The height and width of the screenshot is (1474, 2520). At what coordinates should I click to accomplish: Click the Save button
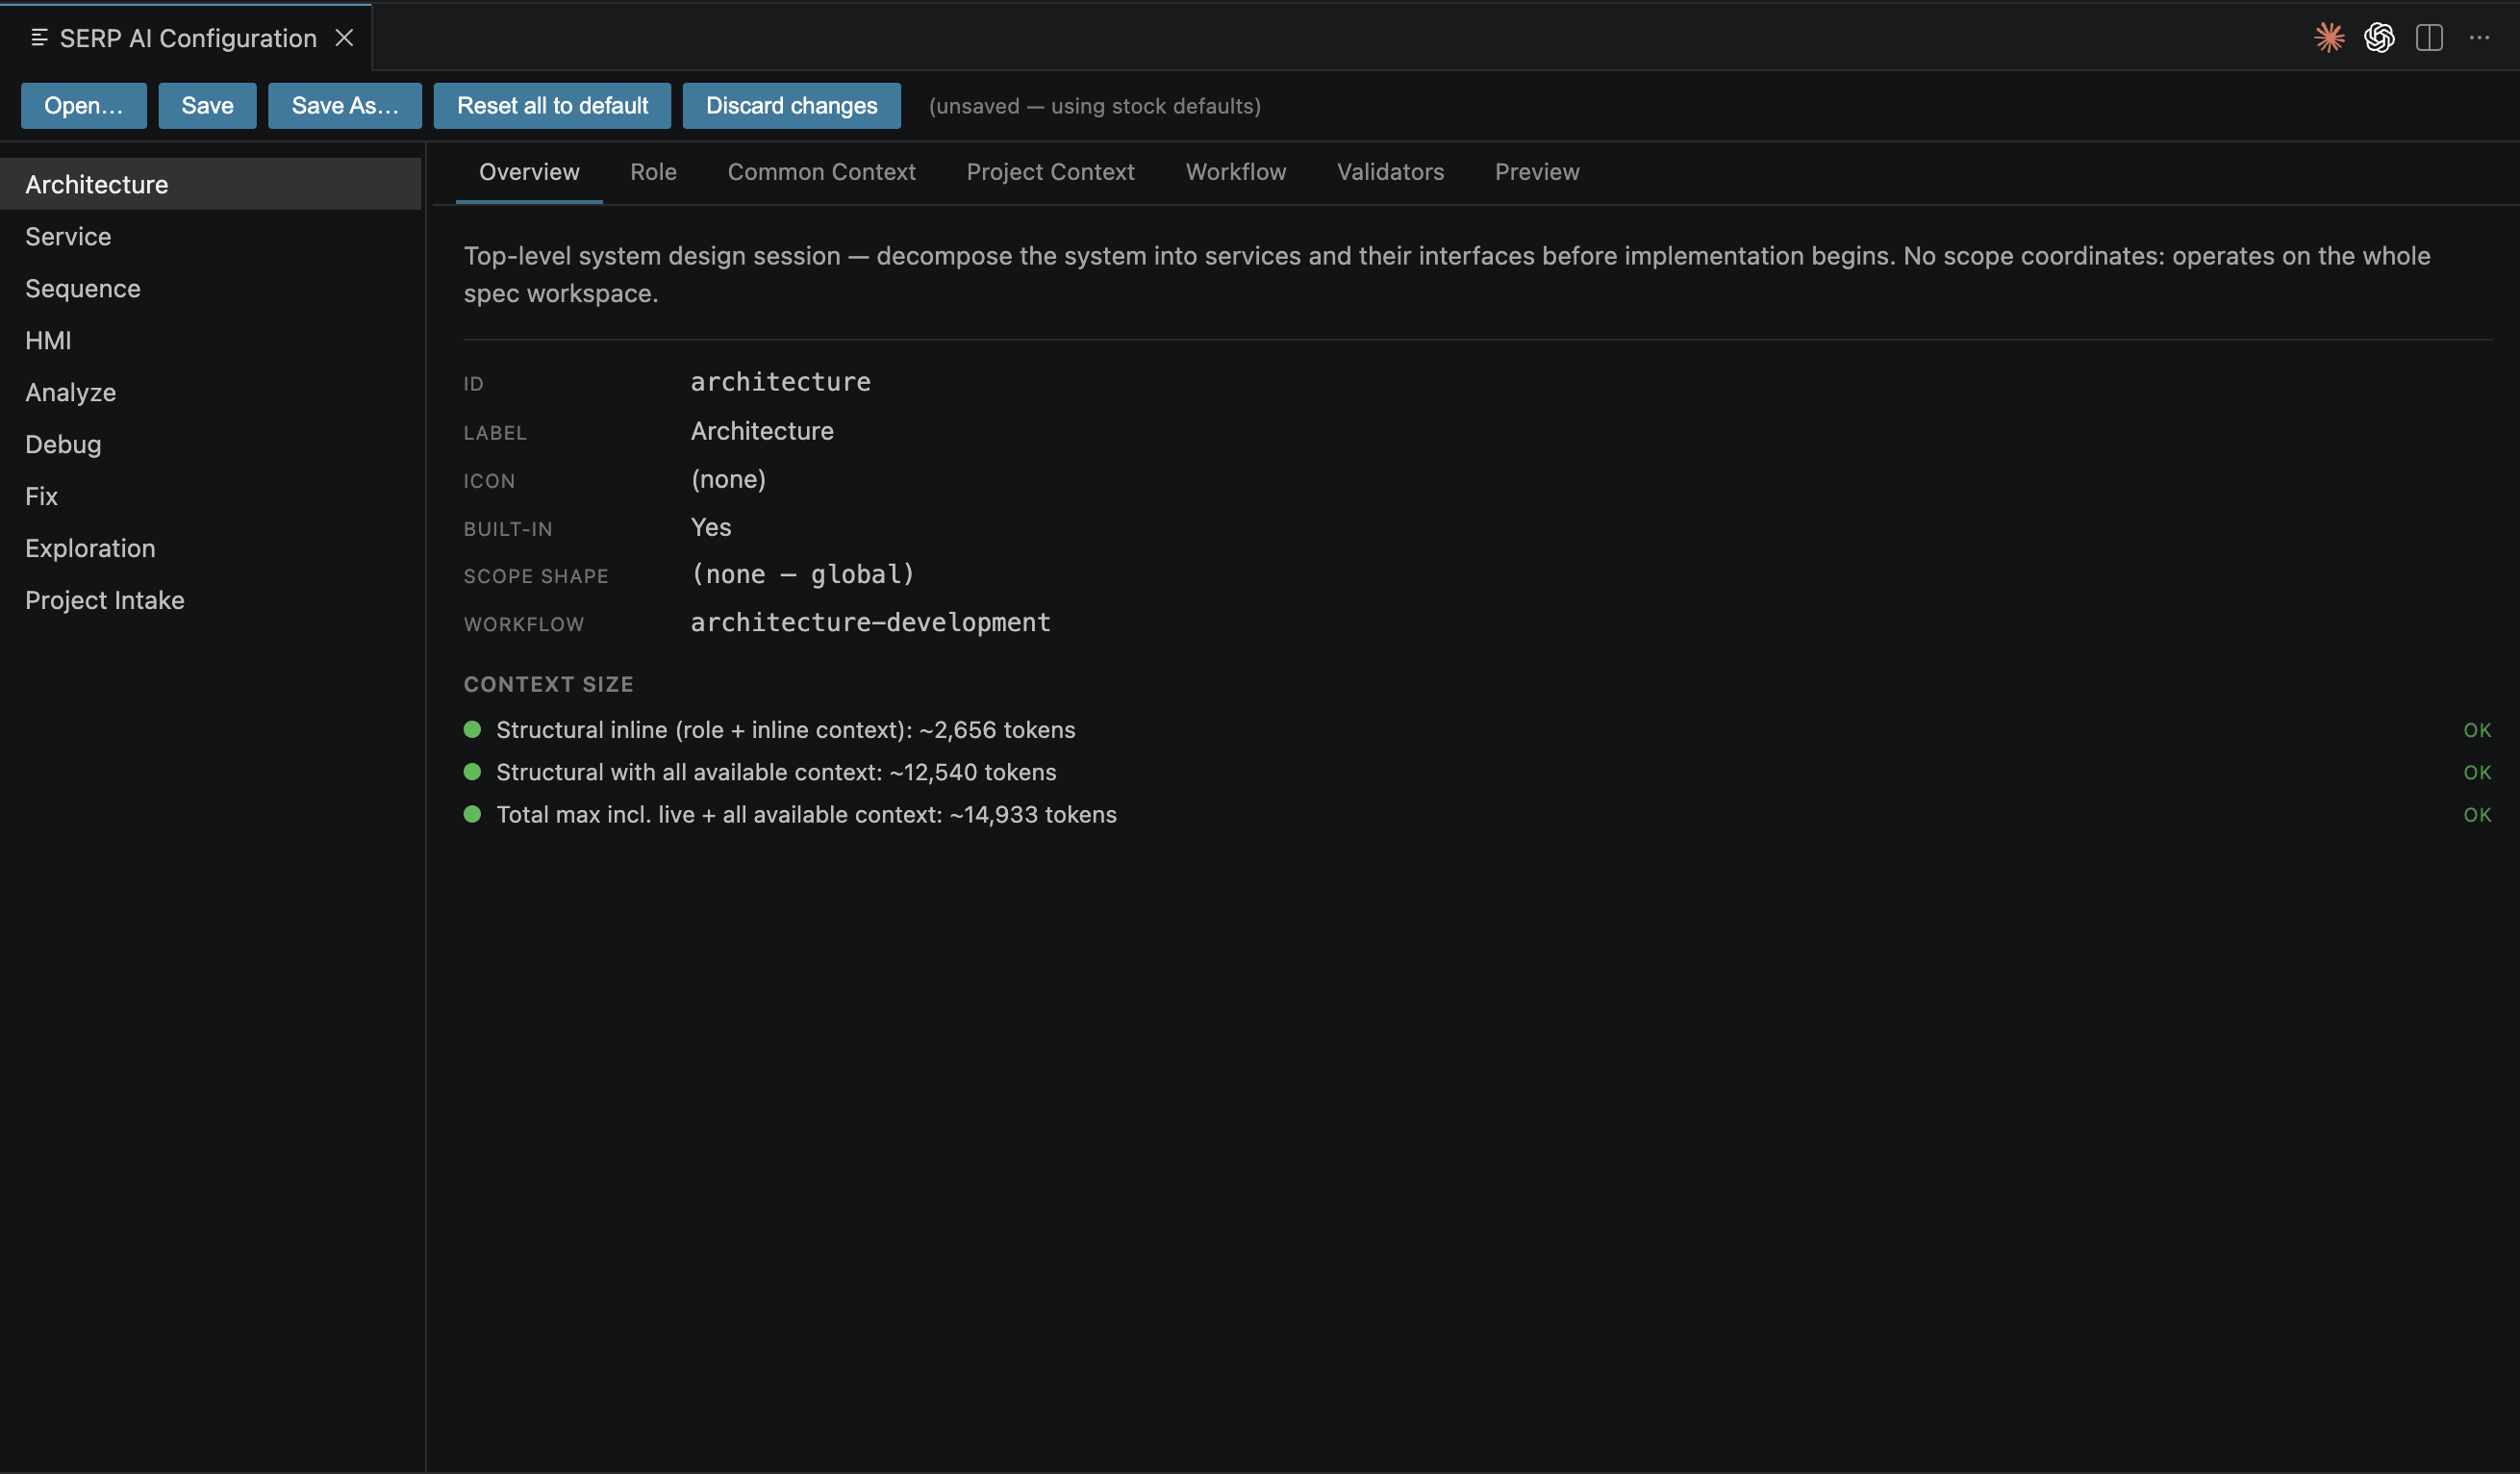coord(207,106)
